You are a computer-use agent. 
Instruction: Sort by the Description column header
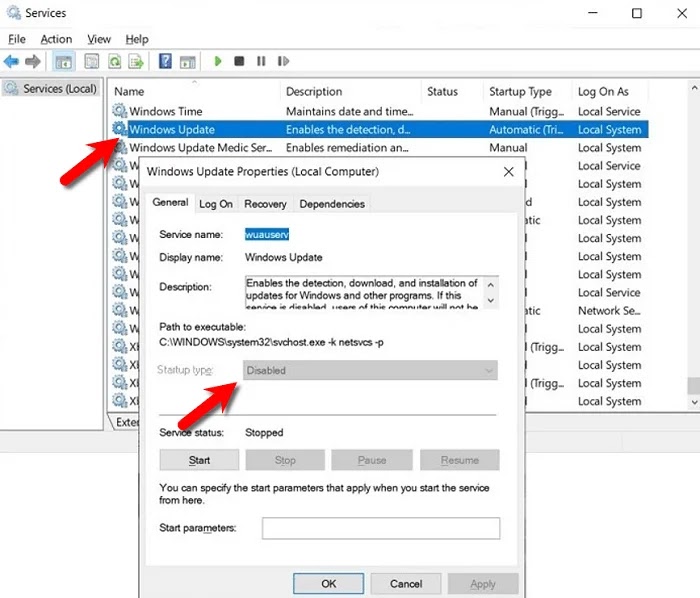tap(351, 91)
